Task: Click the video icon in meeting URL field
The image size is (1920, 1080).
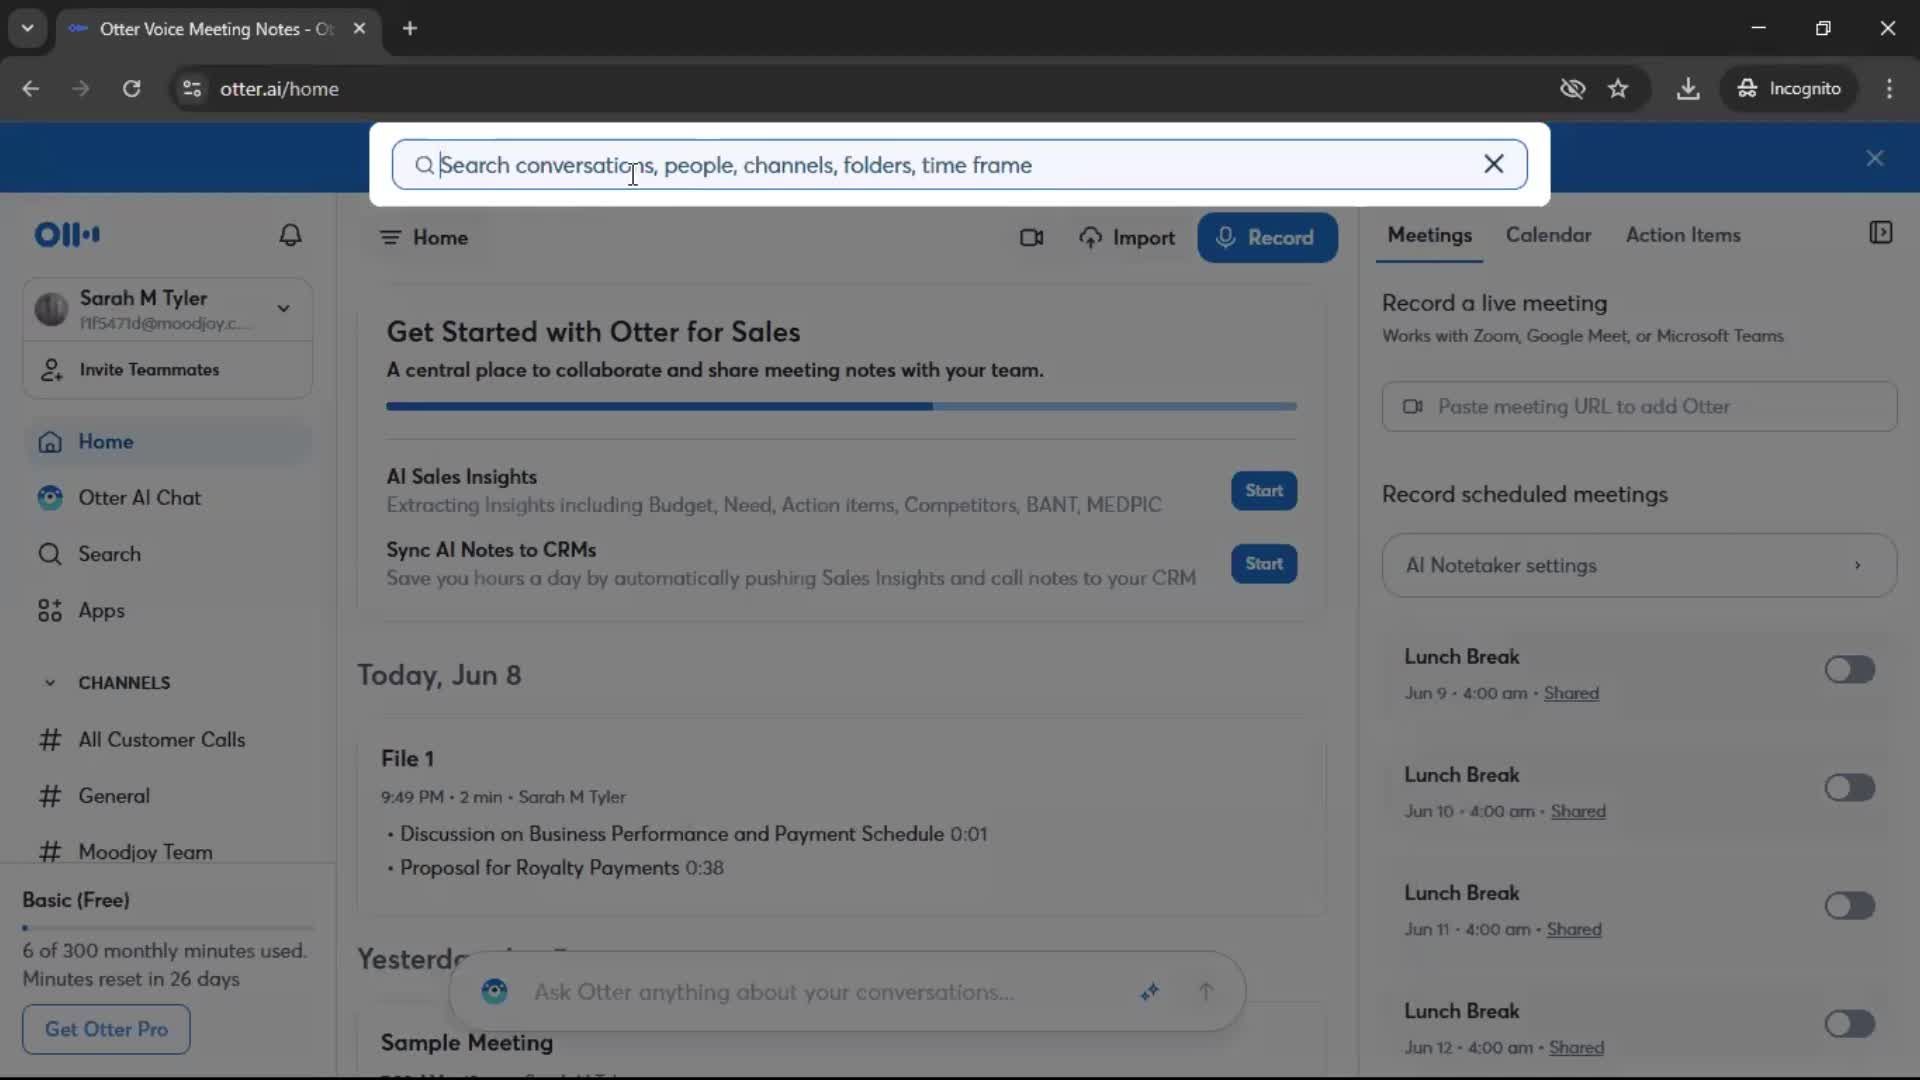Action: [x=1412, y=407]
